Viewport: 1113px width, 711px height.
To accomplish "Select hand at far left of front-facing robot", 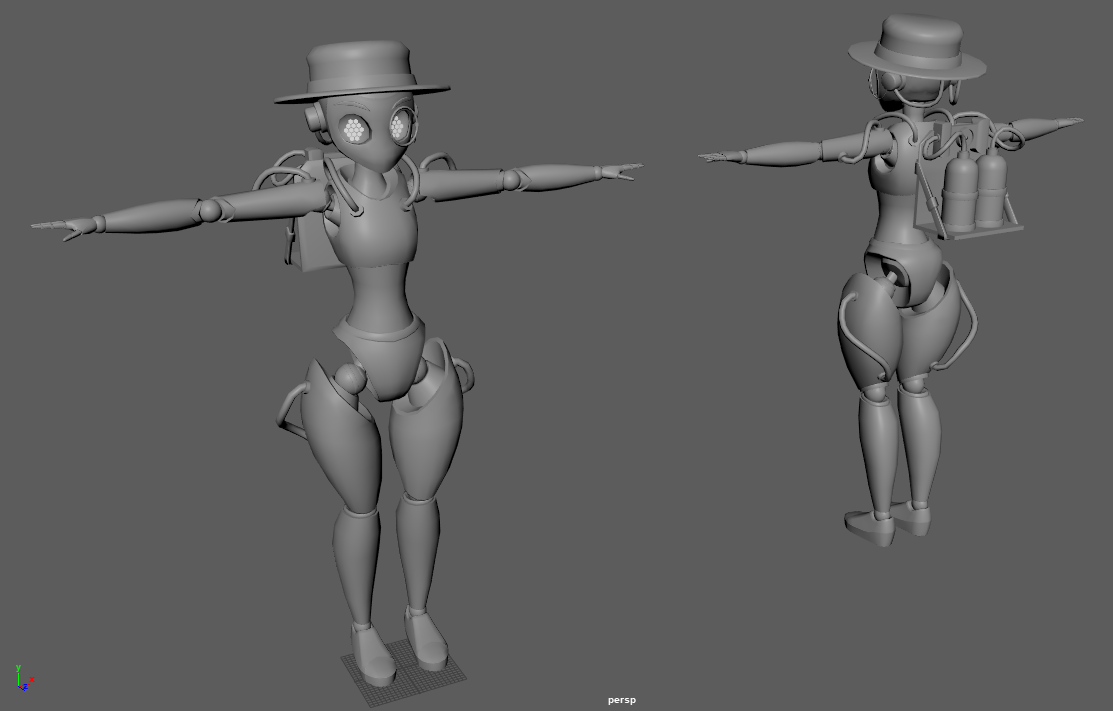I will coord(62,228).
